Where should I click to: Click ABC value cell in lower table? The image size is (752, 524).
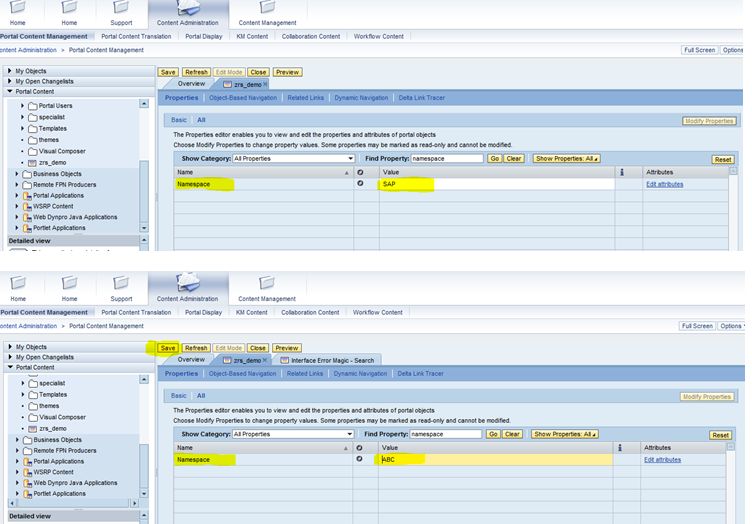pyautogui.click(x=496, y=460)
